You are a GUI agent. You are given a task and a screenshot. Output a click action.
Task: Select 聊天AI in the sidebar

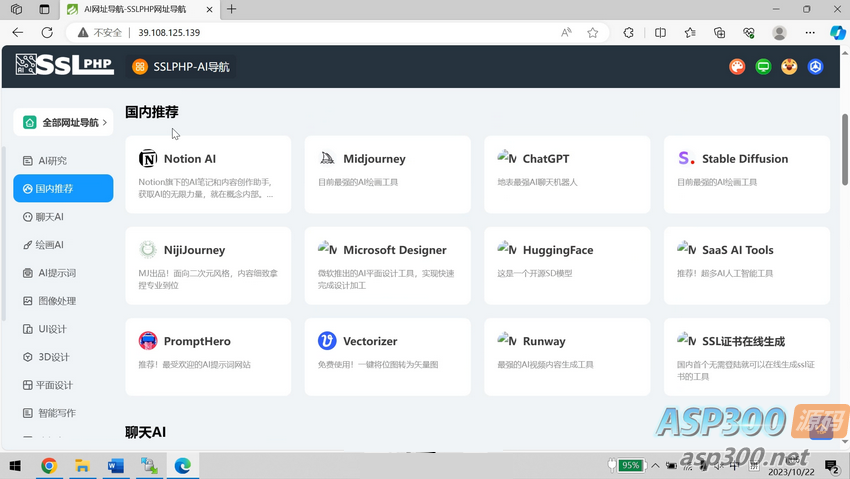coord(50,217)
